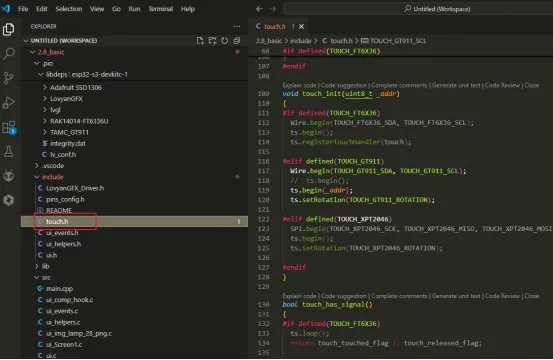
Task: Open Explorer more actions ellipsis
Action: tap(237, 26)
